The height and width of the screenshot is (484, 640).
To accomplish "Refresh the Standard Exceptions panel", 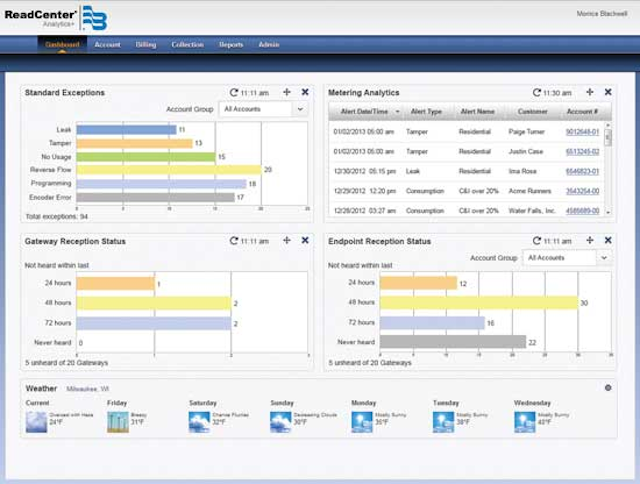I will (233, 93).
